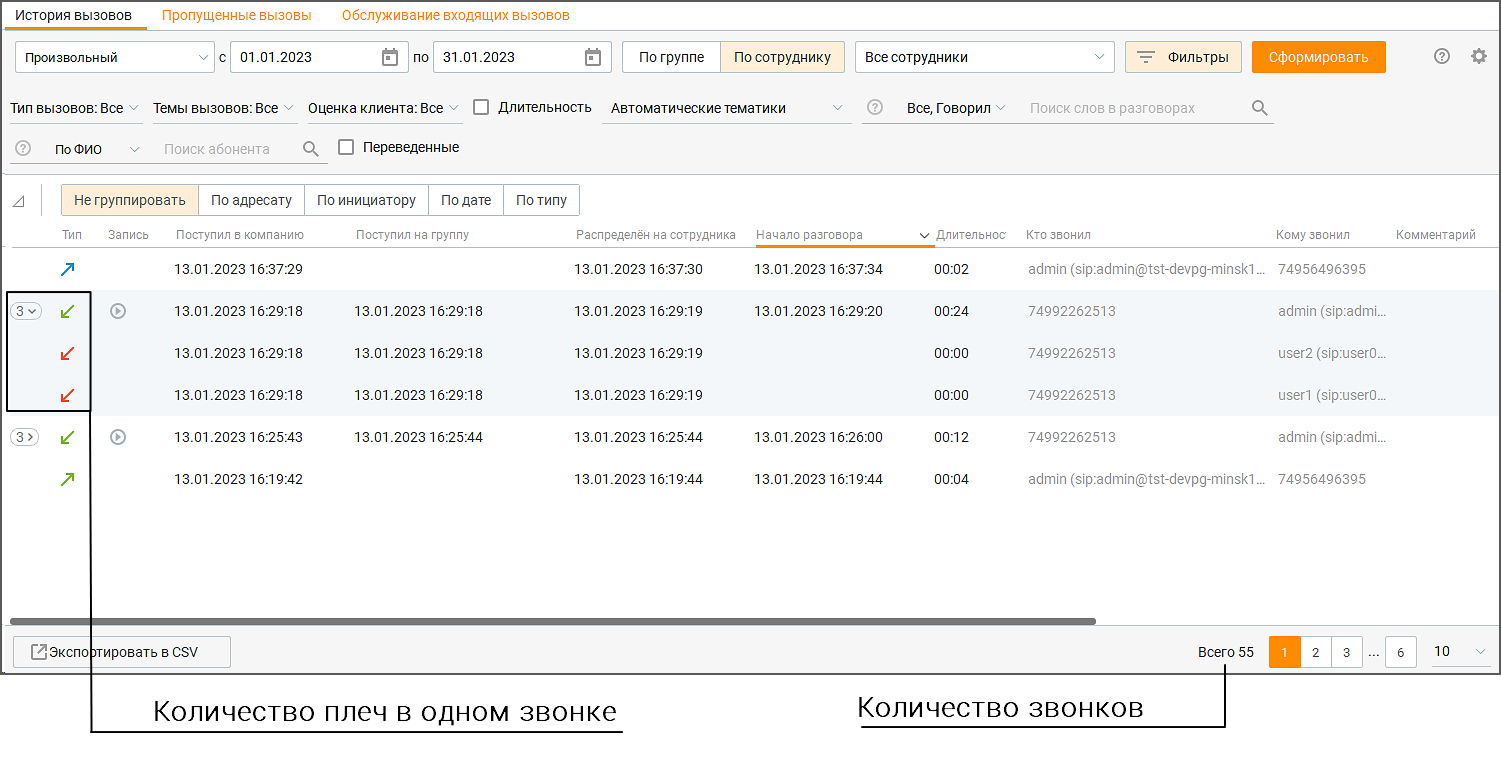Click Экспортировать в CSV

point(122,652)
